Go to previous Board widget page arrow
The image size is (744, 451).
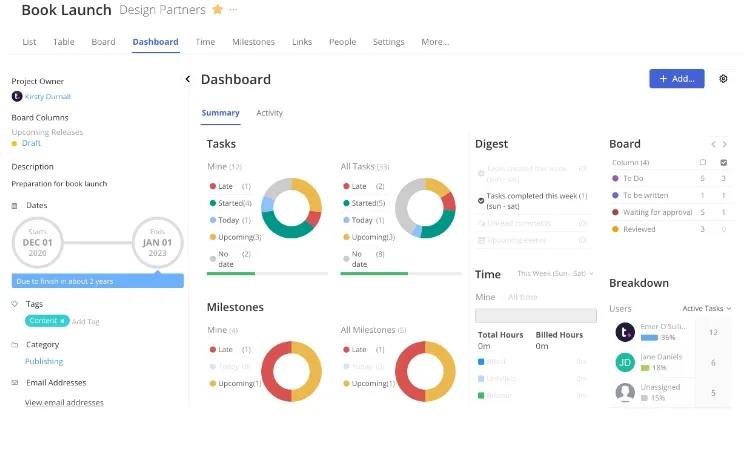pos(713,144)
